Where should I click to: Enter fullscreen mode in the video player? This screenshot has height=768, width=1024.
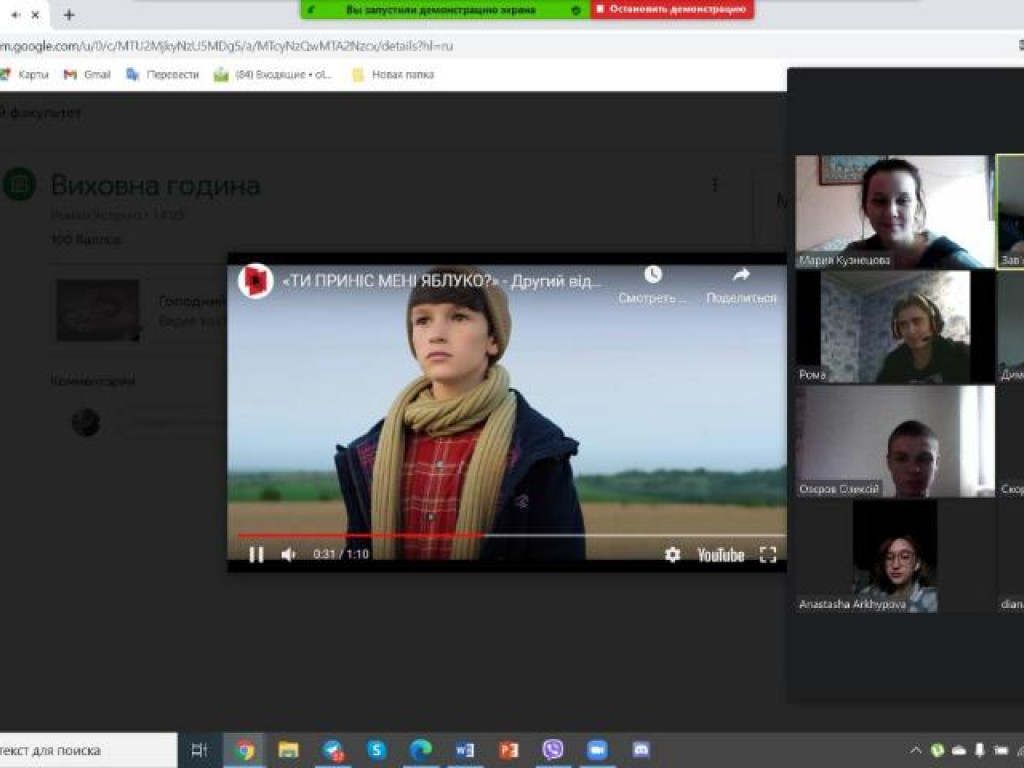767,554
